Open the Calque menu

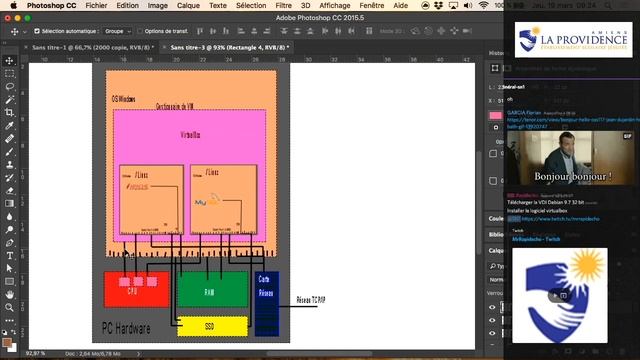tap(188, 5)
